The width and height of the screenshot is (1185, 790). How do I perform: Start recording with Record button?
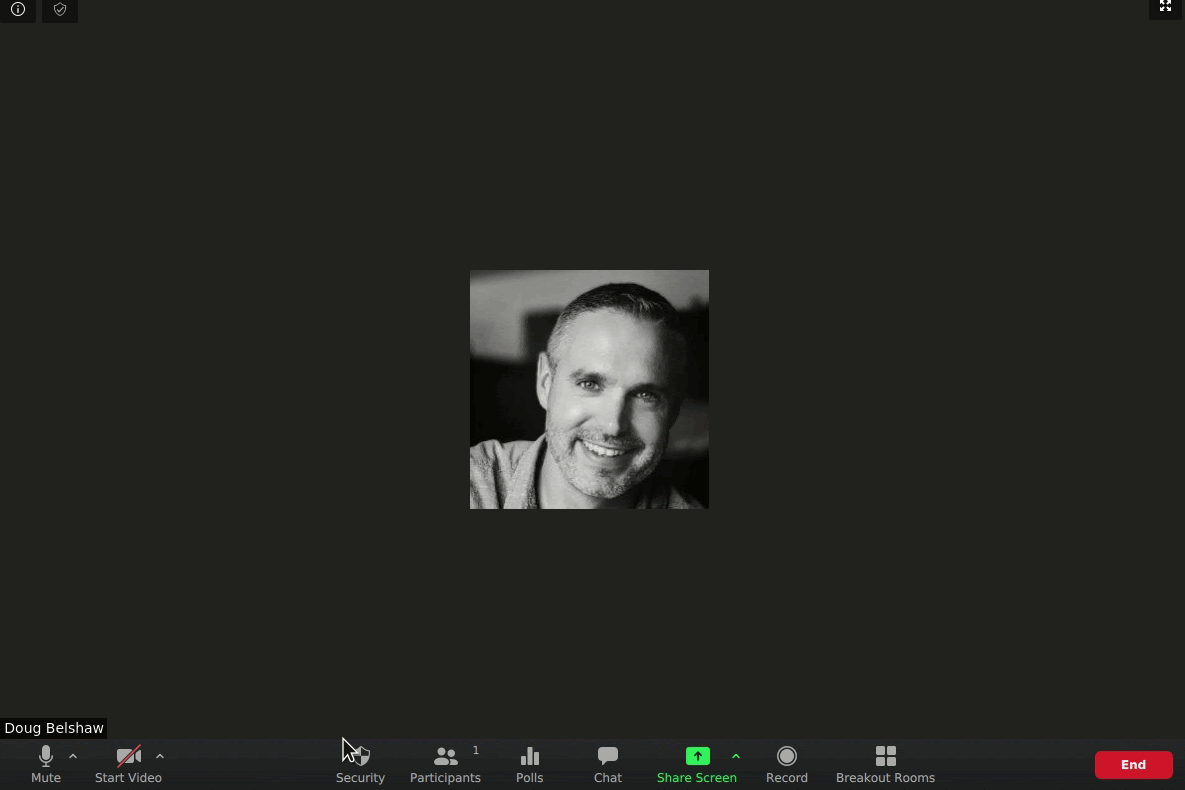[787, 764]
